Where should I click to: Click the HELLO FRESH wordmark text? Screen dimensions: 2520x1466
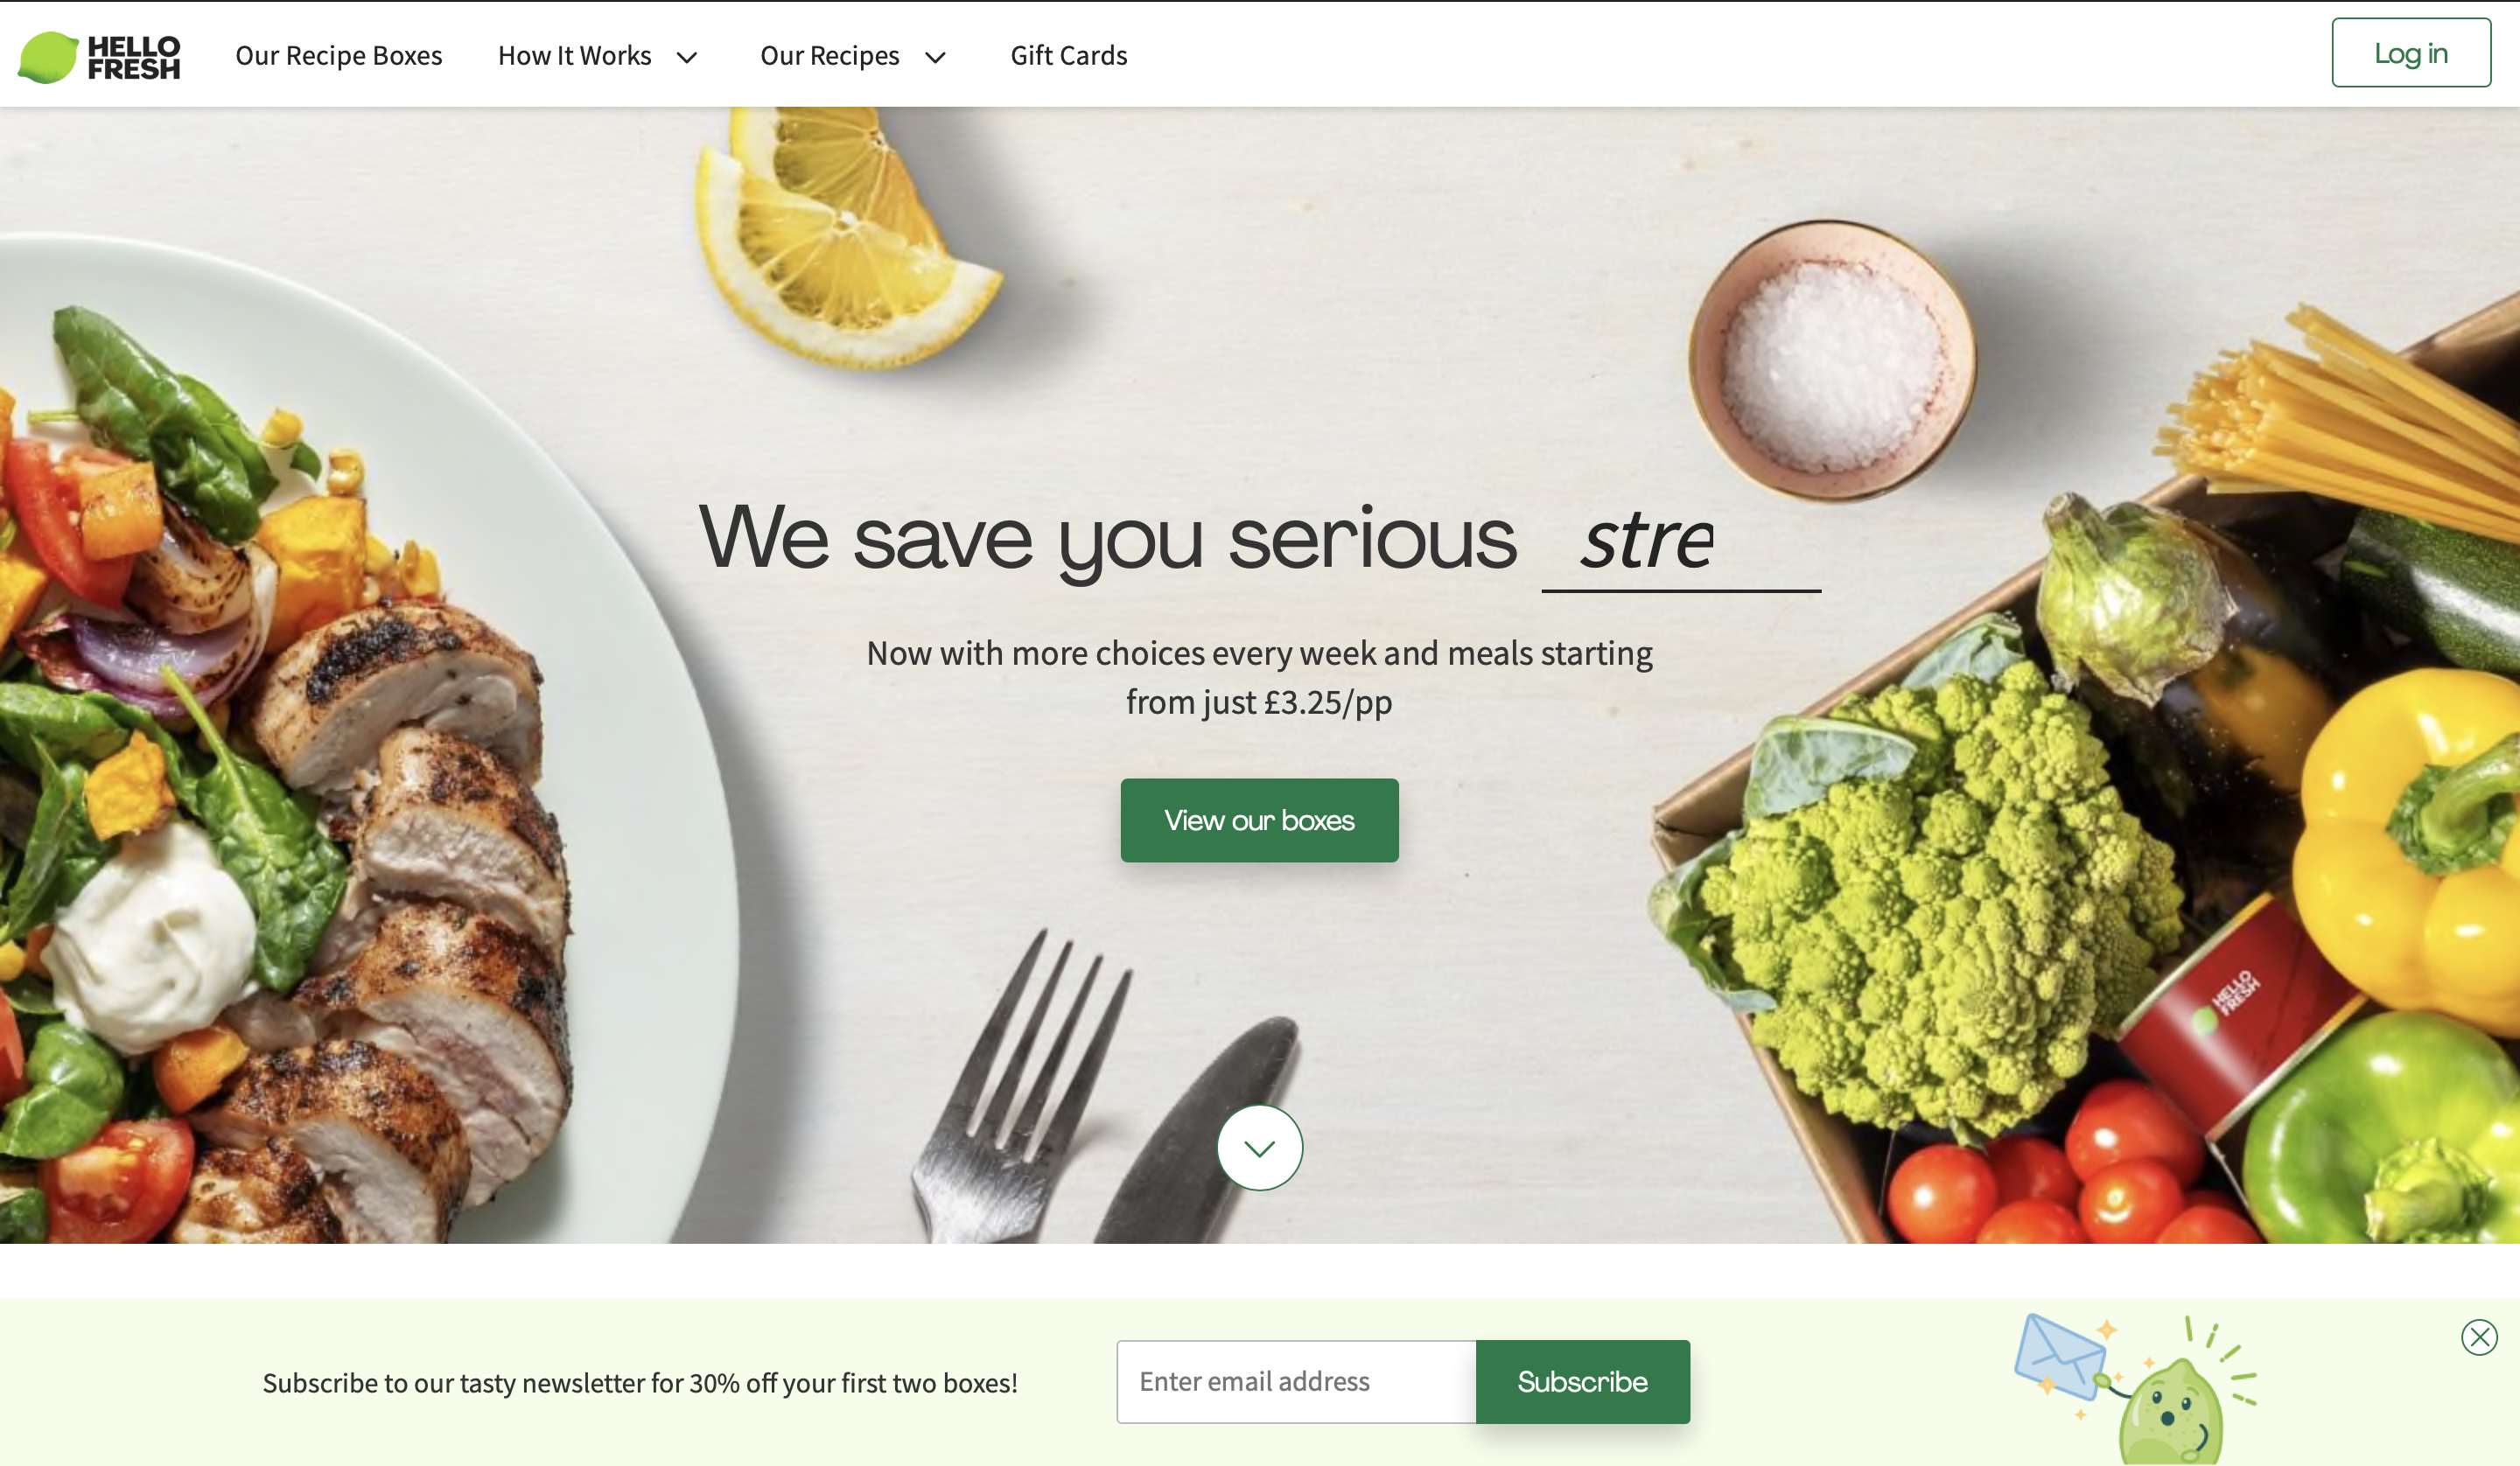[134, 58]
